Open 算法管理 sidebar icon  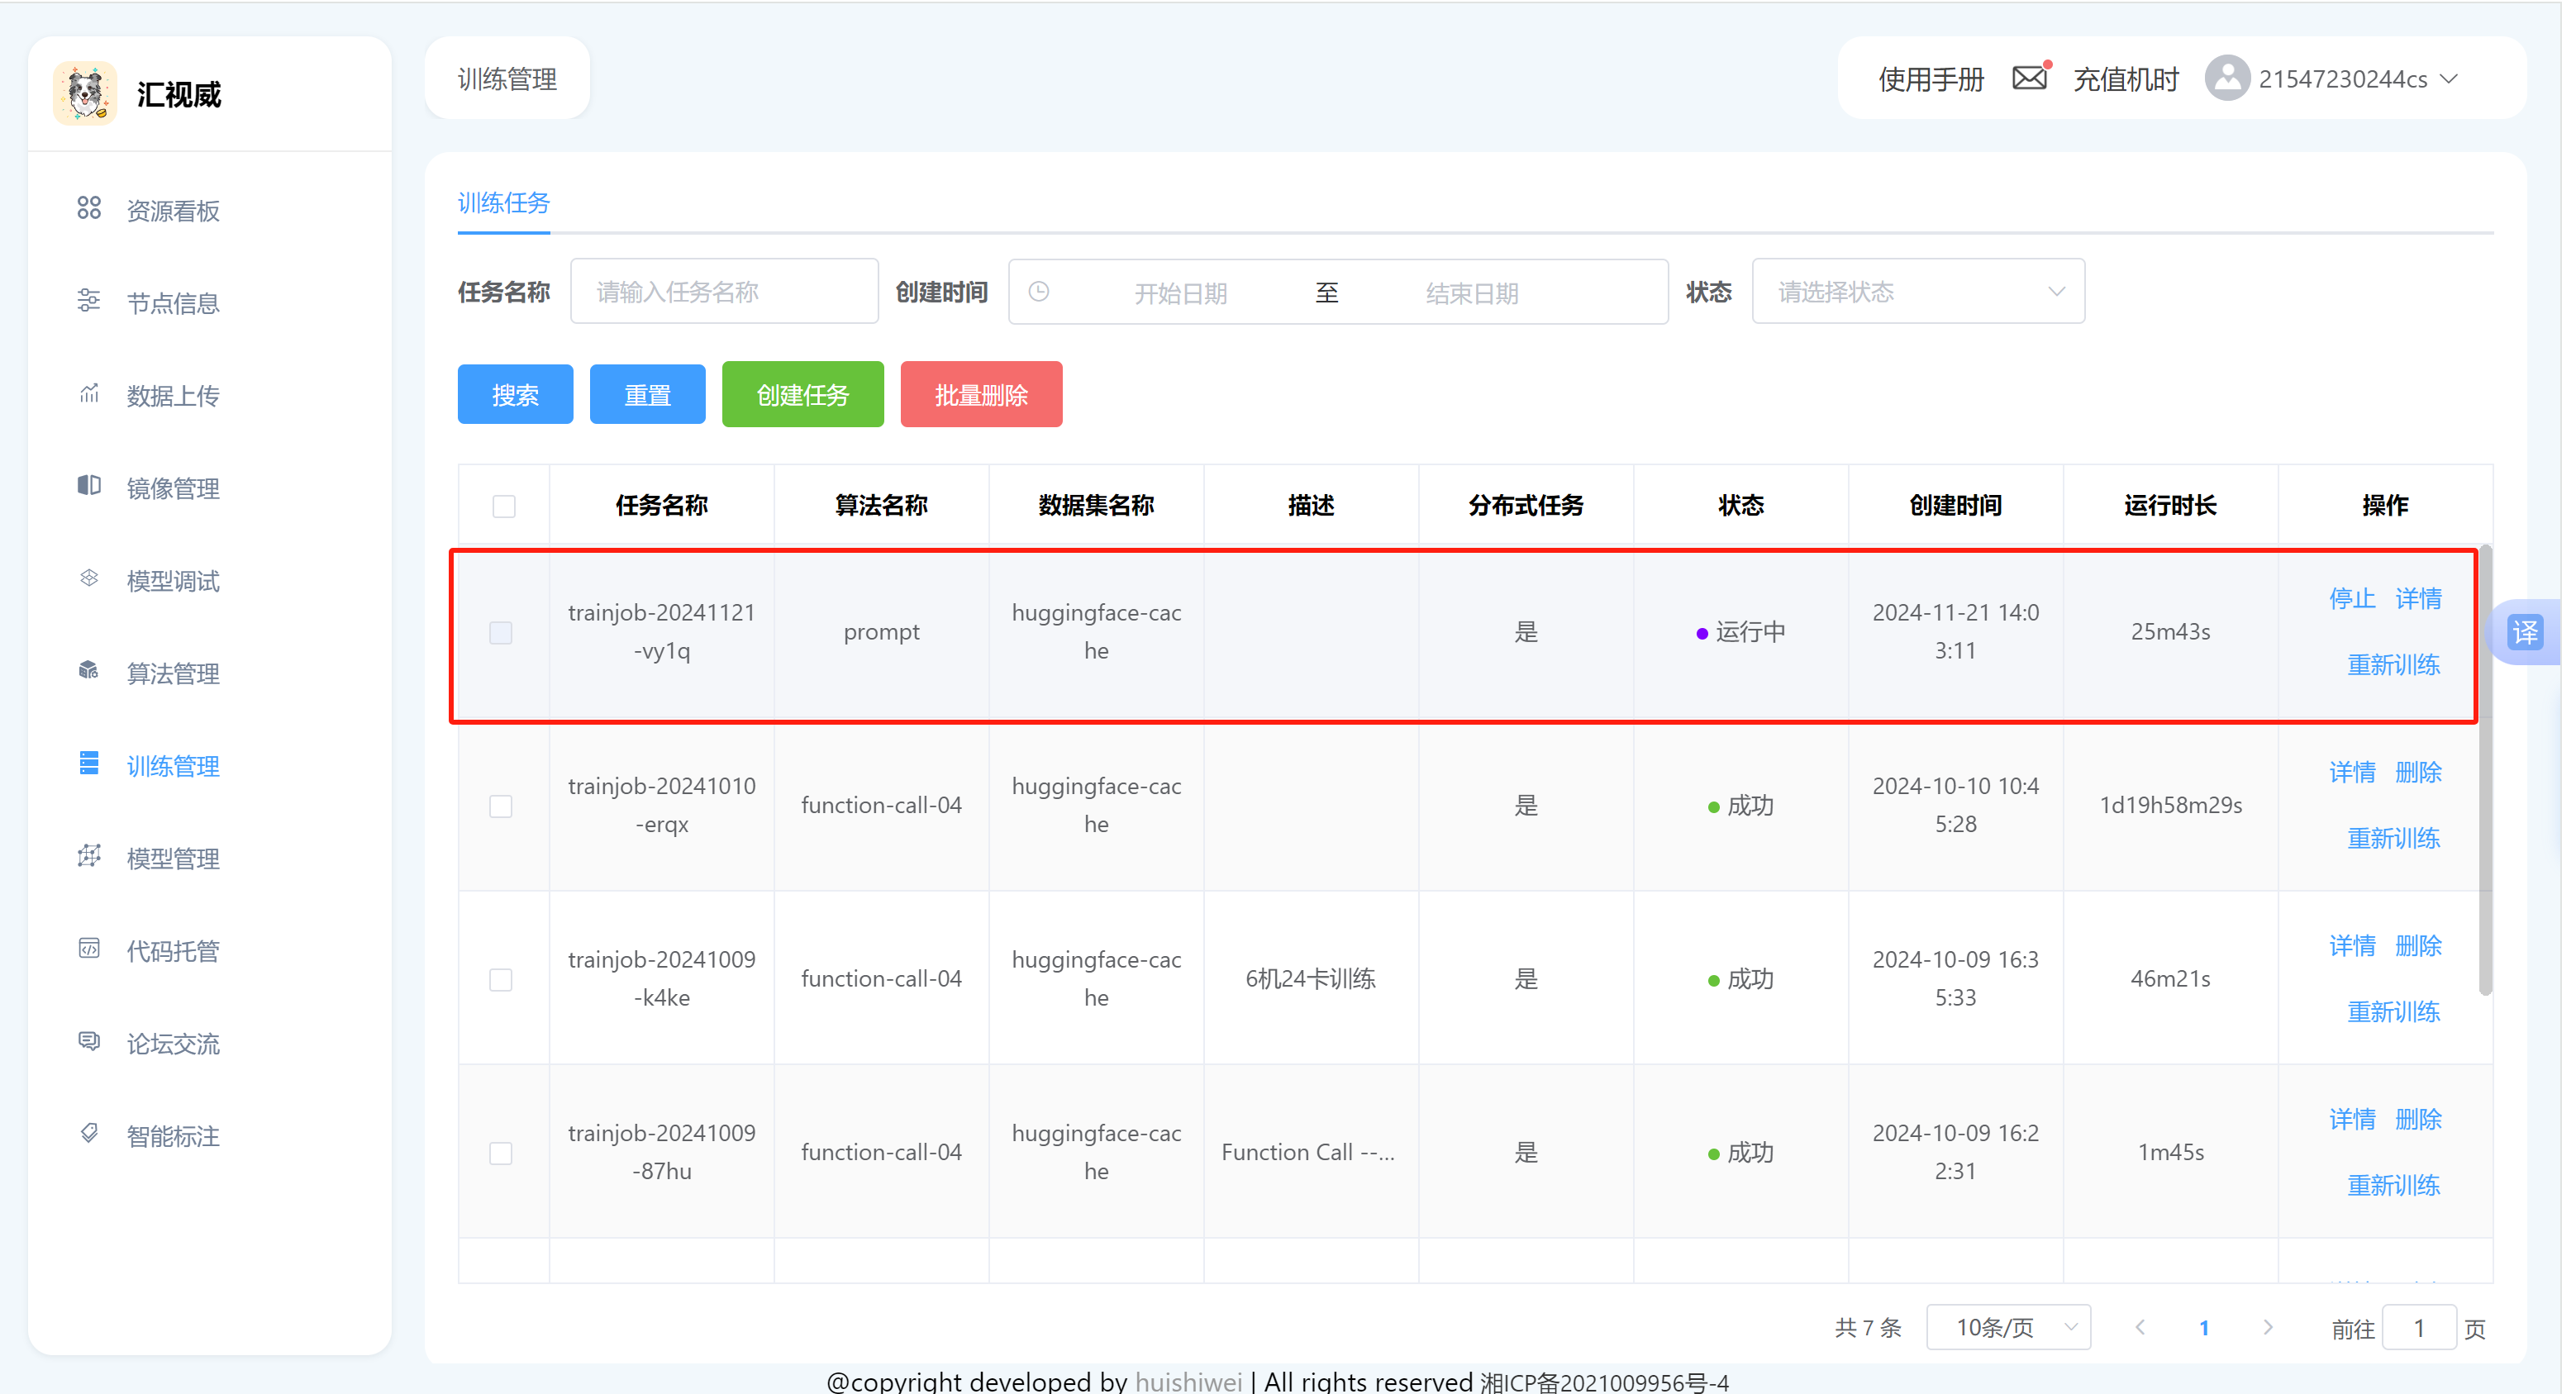click(x=89, y=671)
